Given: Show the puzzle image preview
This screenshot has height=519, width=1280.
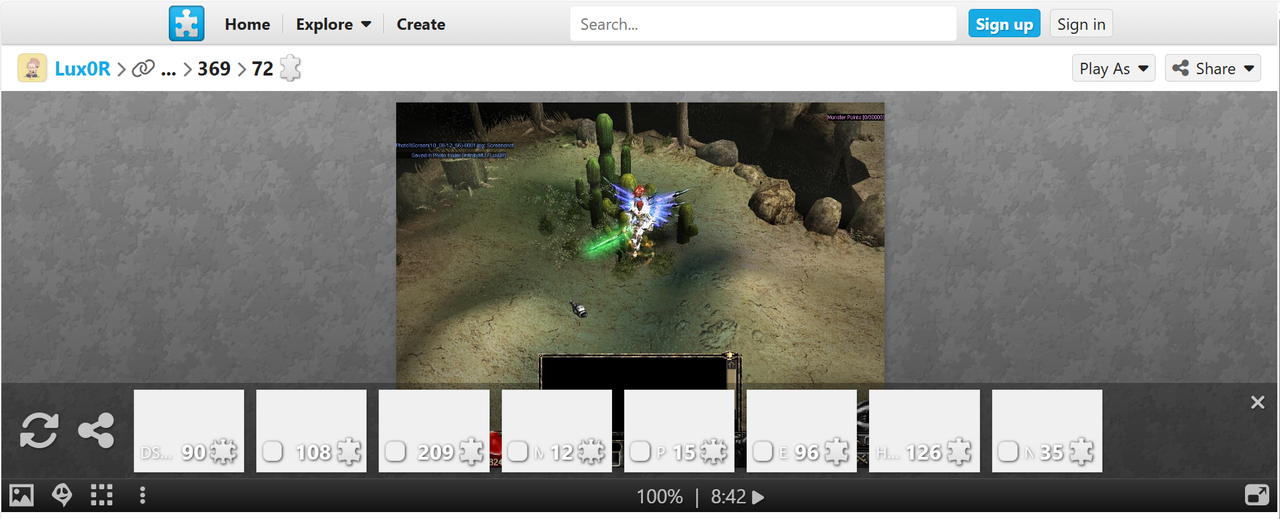Looking at the screenshot, I should [x=22, y=495].
